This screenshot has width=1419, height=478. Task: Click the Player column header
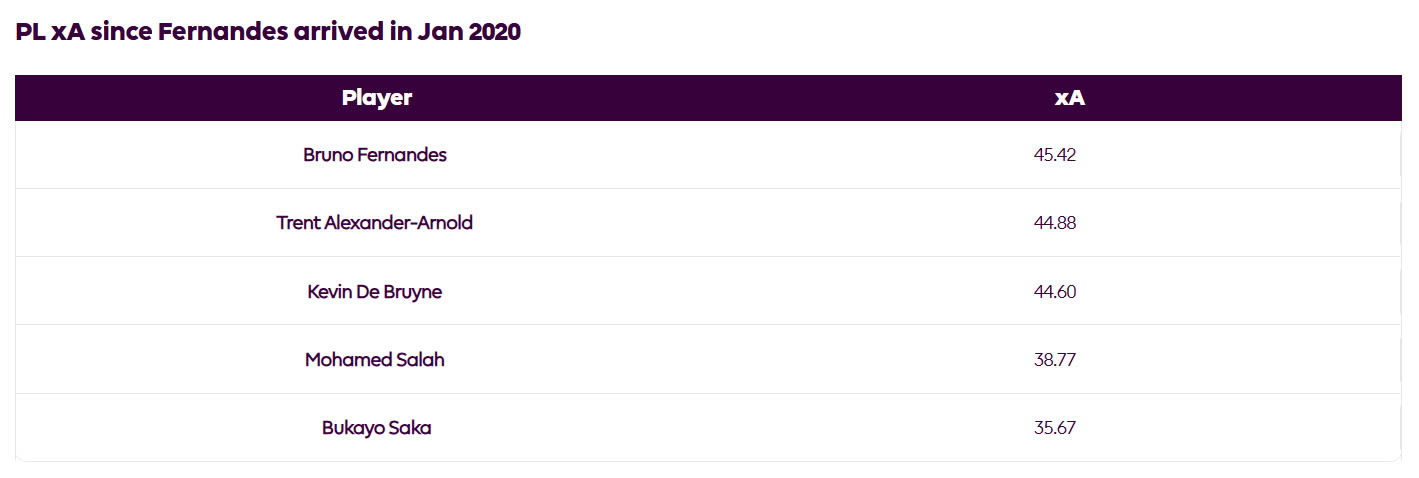tap(376, 98)
